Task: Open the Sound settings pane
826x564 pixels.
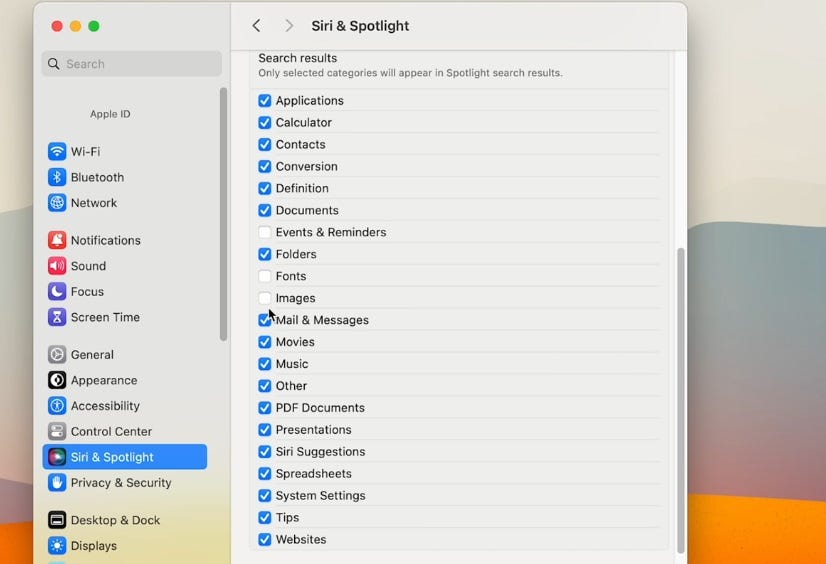Action: tap(125, 266)
